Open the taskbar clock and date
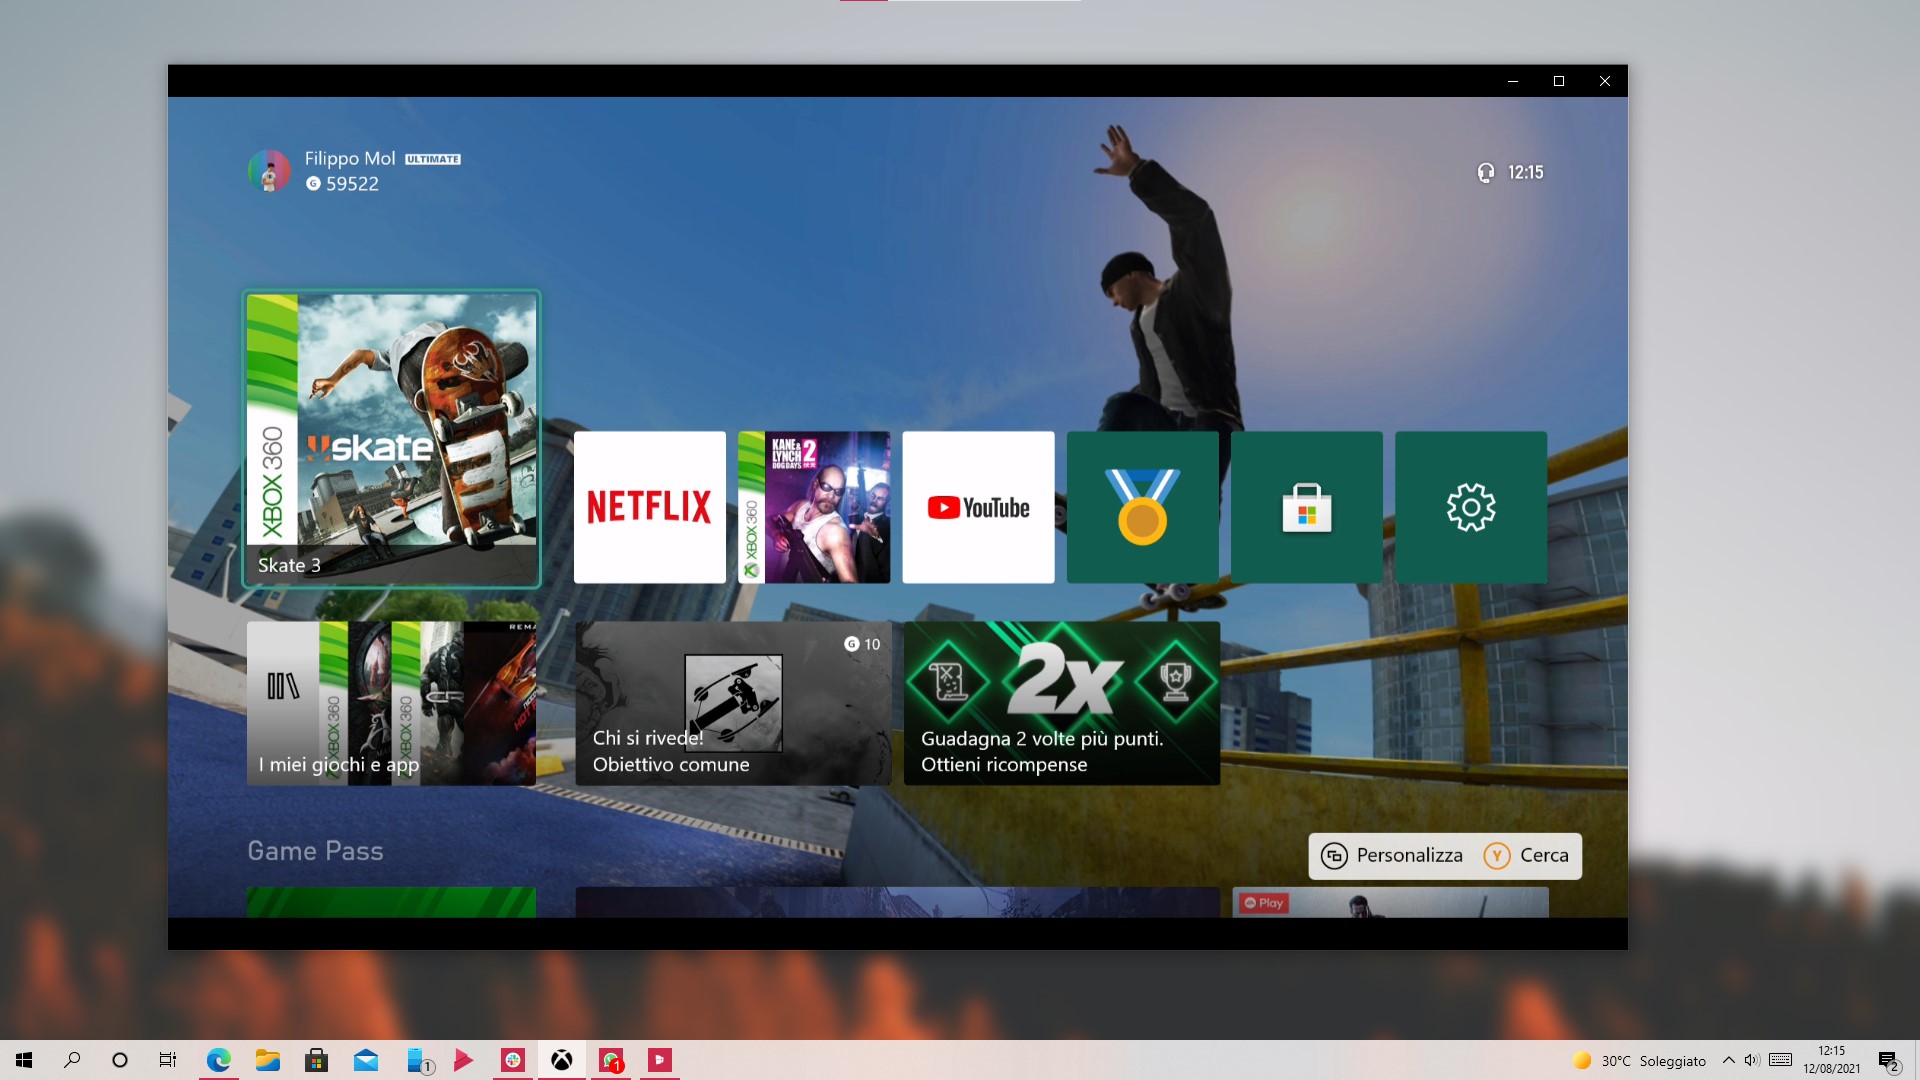Viewport: 1920px width, 1080px height. [1832, 1060]
